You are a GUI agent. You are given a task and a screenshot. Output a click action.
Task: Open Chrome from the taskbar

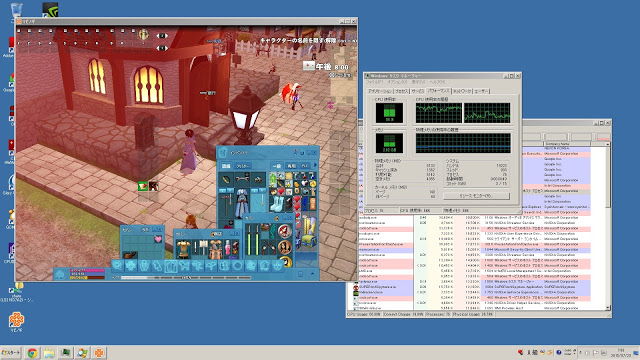tap(32, 353)
